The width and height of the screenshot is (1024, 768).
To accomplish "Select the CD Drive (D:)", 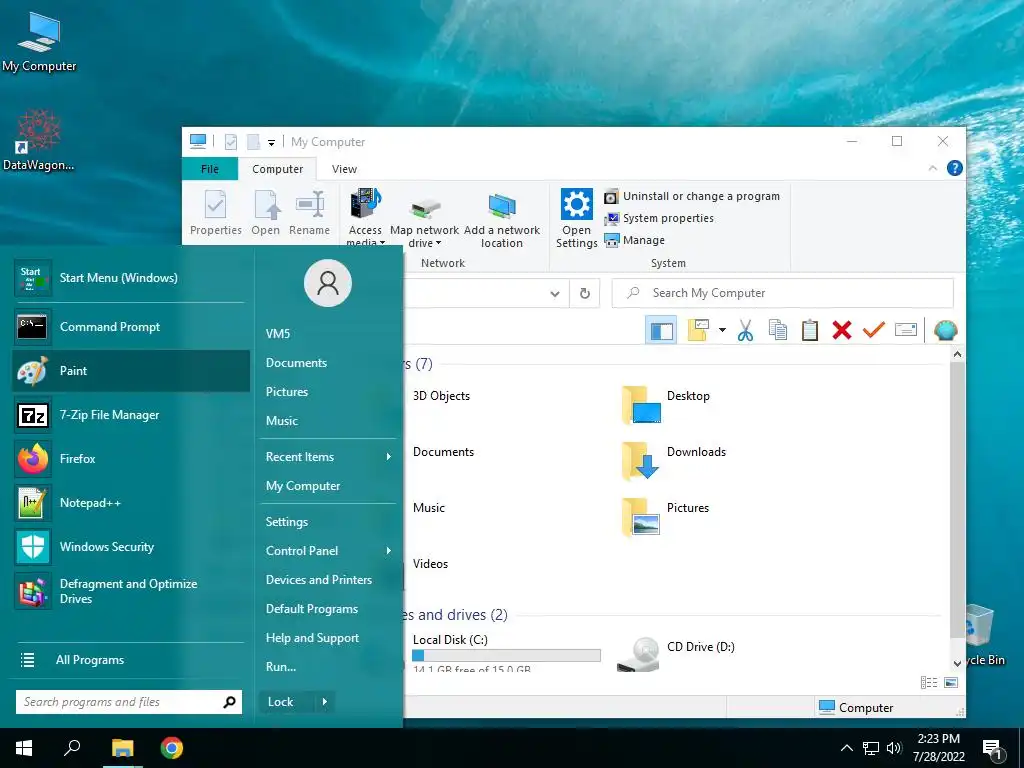I will (x=677, y=653).
